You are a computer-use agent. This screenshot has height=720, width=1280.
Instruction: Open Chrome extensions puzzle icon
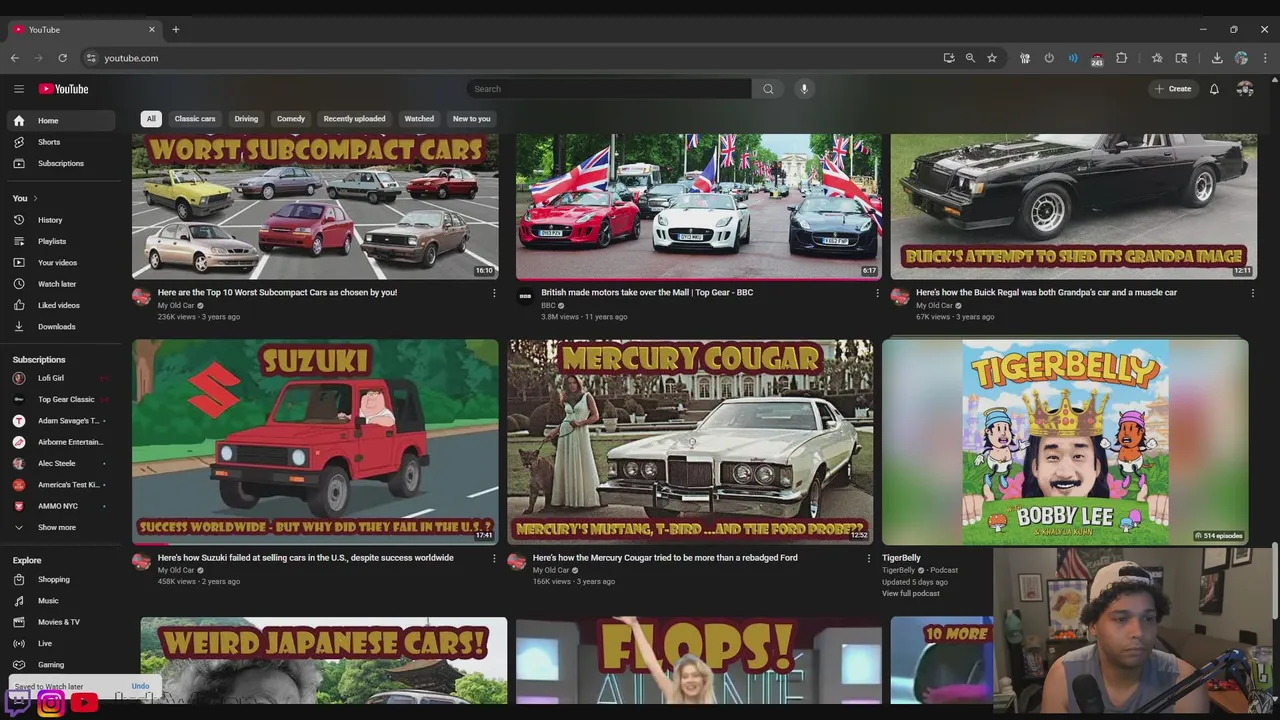pos(1122,58)
